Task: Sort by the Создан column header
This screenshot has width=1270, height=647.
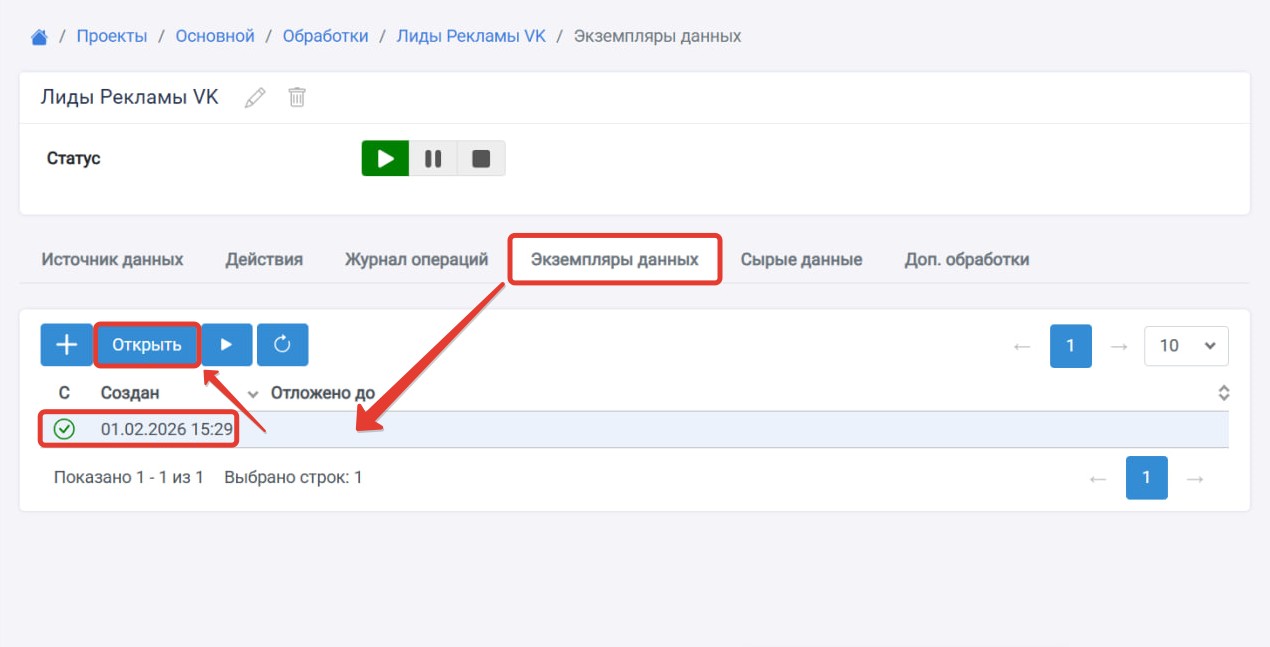Action: [x=130, y=393]
